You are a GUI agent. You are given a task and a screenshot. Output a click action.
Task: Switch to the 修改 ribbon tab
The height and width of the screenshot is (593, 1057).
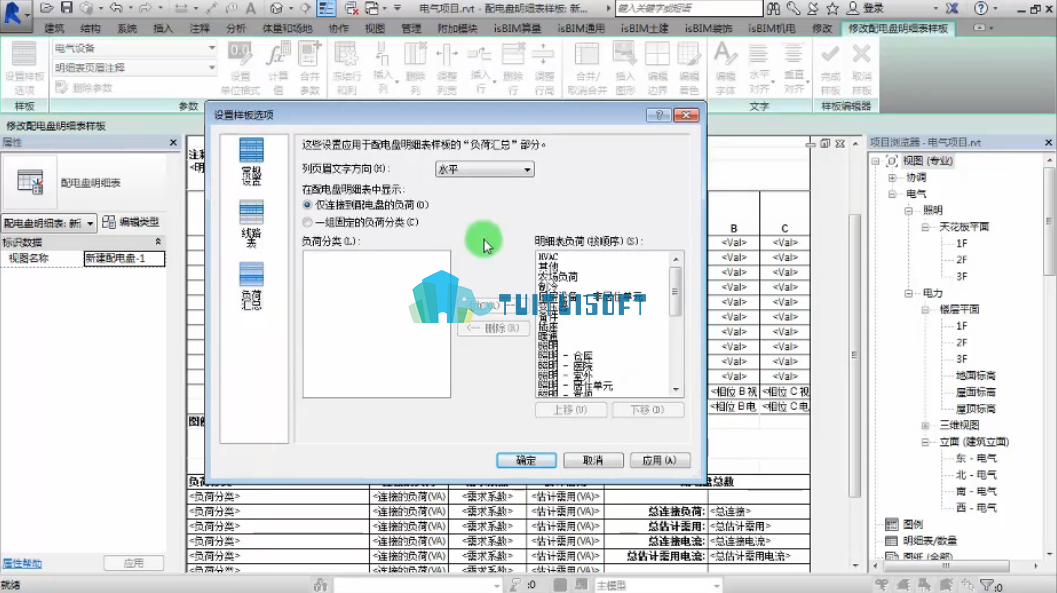tap(822, 28)
